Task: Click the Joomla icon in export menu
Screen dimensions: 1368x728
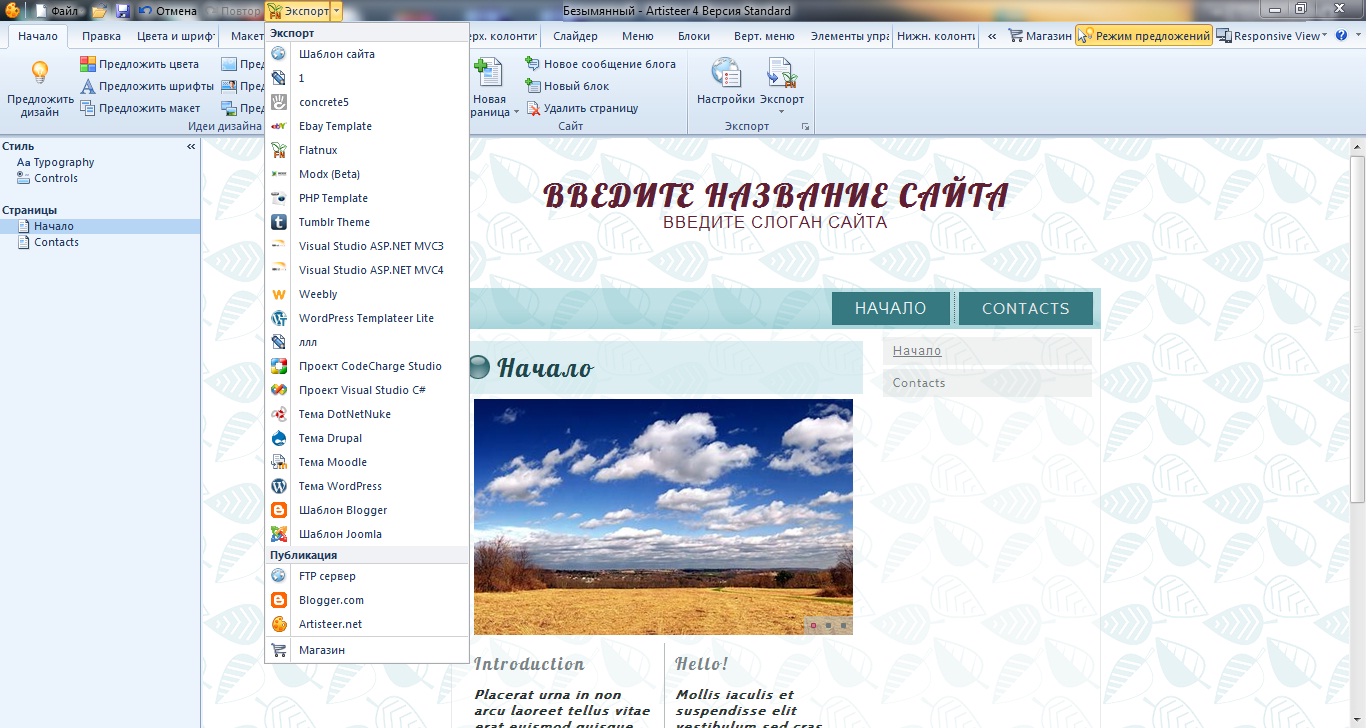Action: (279, 534)
